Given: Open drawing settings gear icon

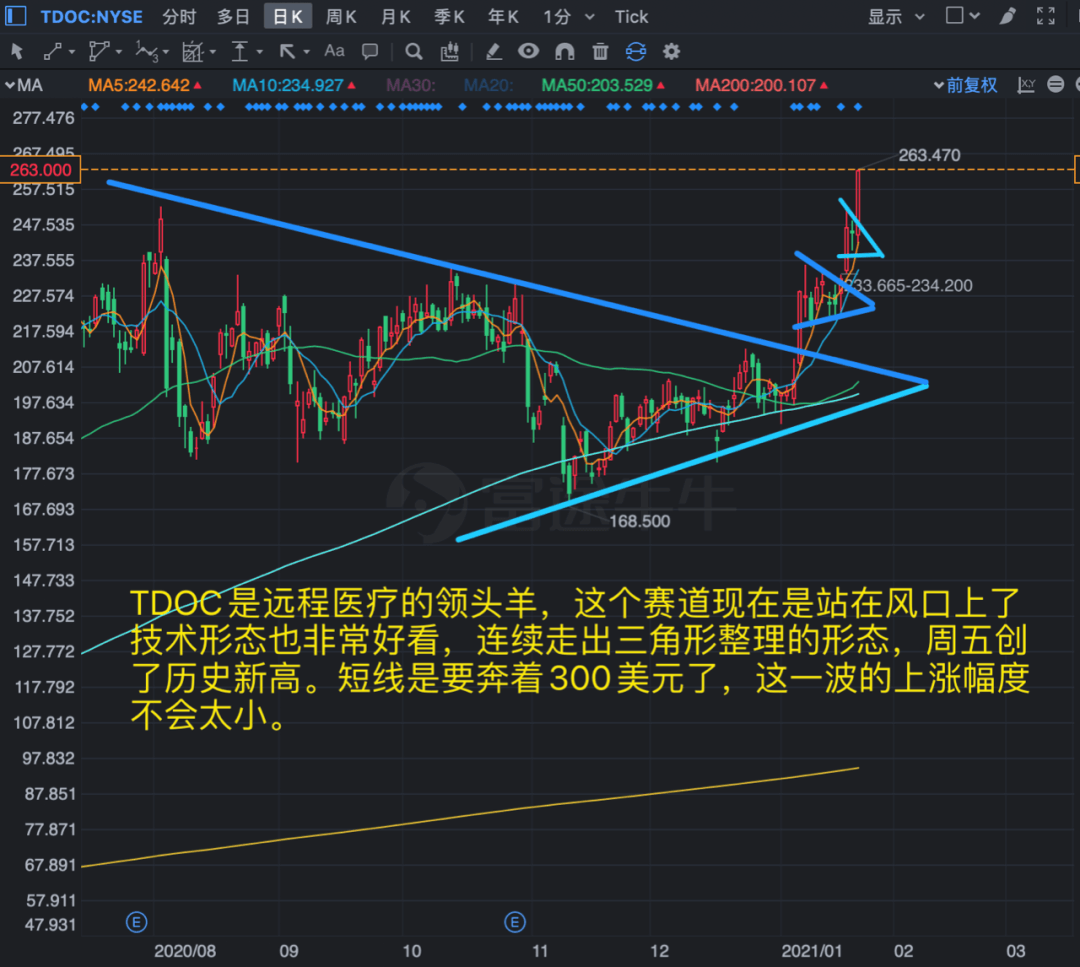Looking at the screenshot, I should (x=672, y=52).
